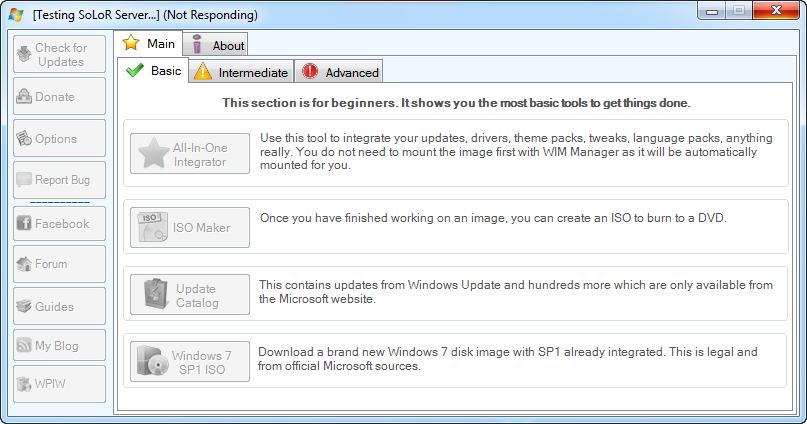Viewport: 807px width, 424px height.
Task: Open the Guides label in sidebar
Action: [54, 307]
